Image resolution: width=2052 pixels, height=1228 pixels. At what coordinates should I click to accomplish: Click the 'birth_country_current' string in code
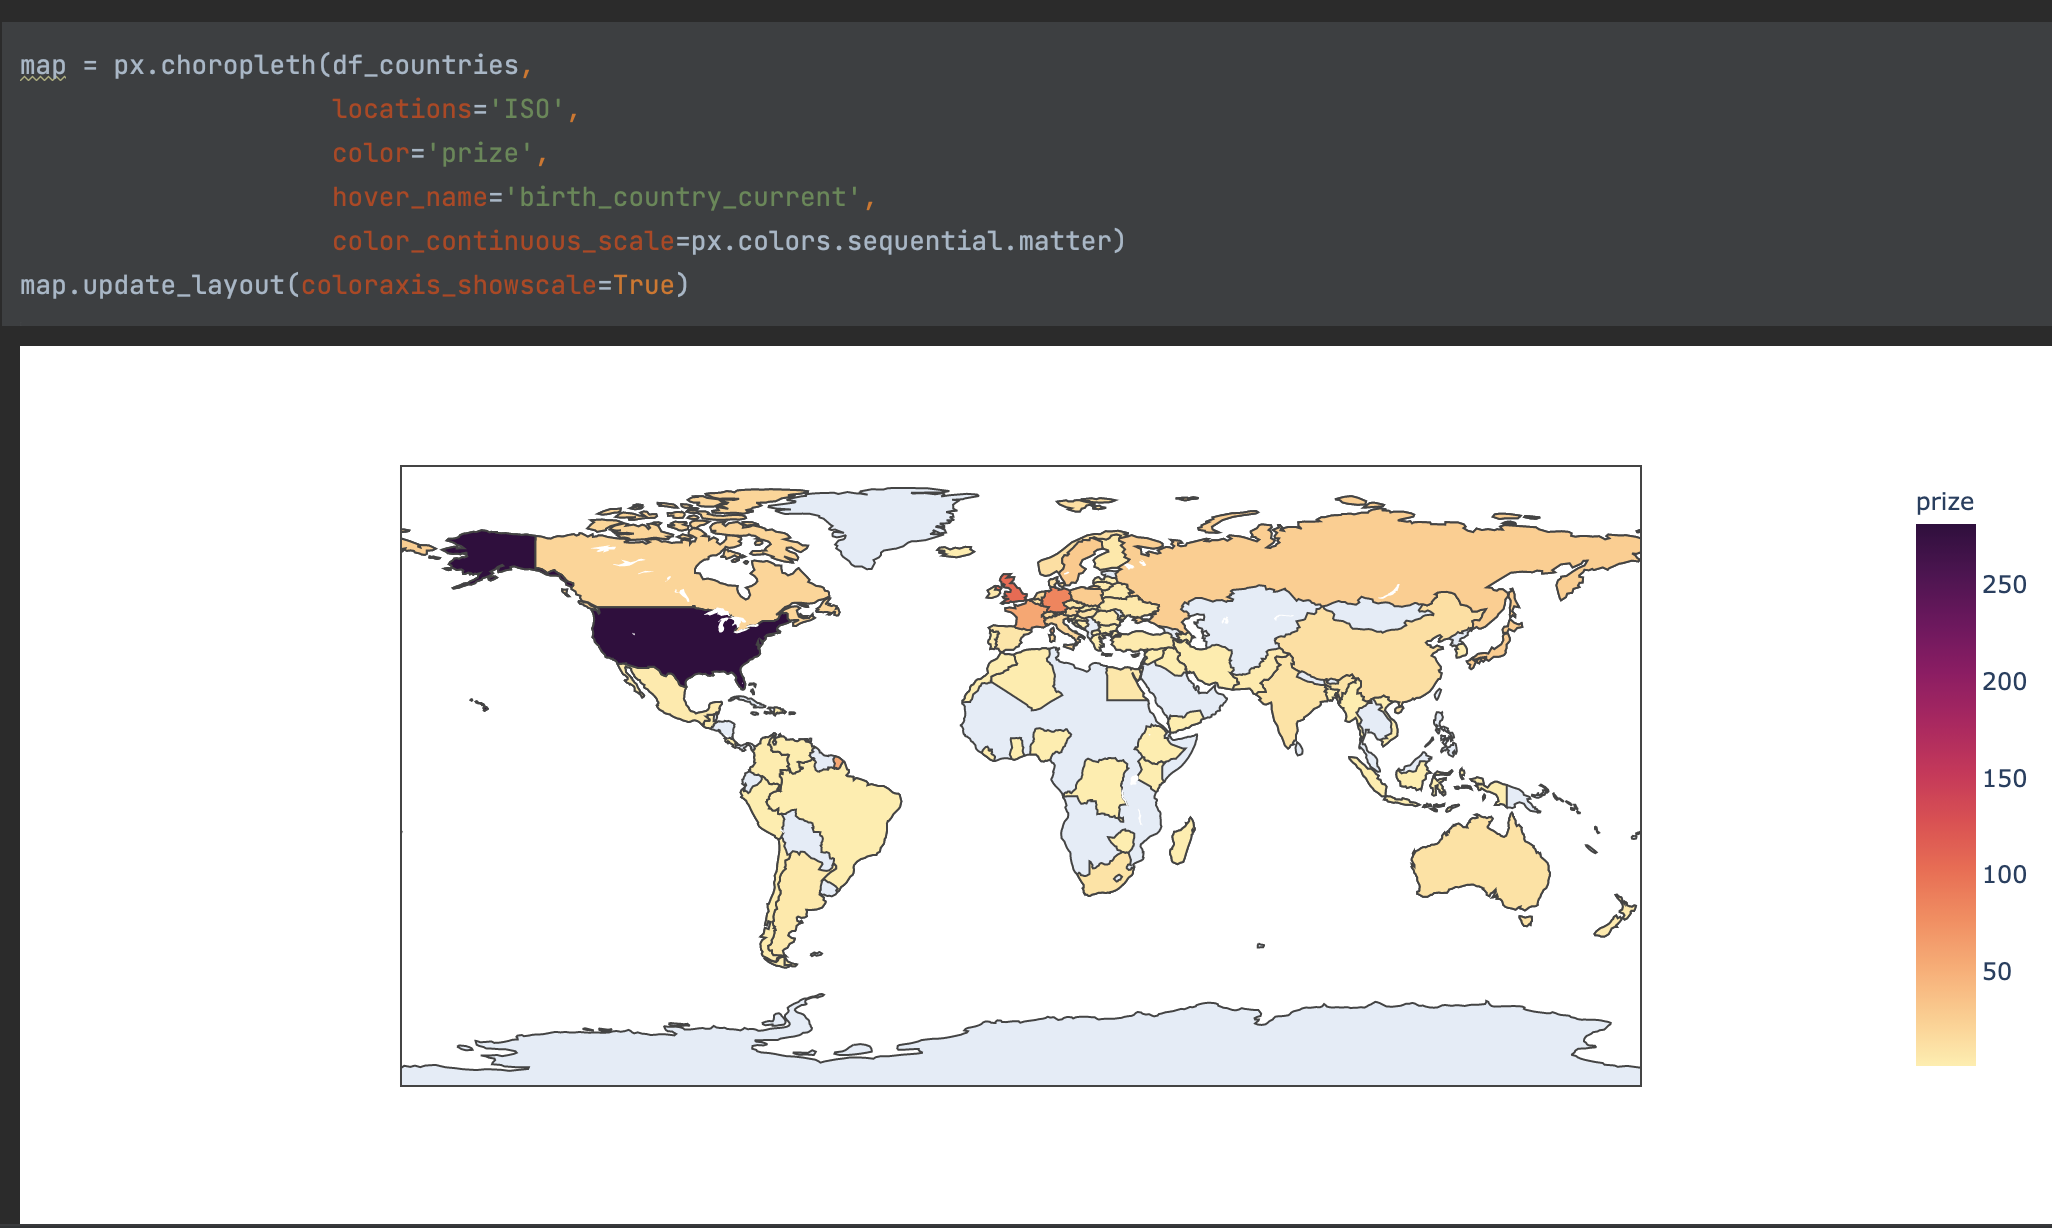[683, 197]
